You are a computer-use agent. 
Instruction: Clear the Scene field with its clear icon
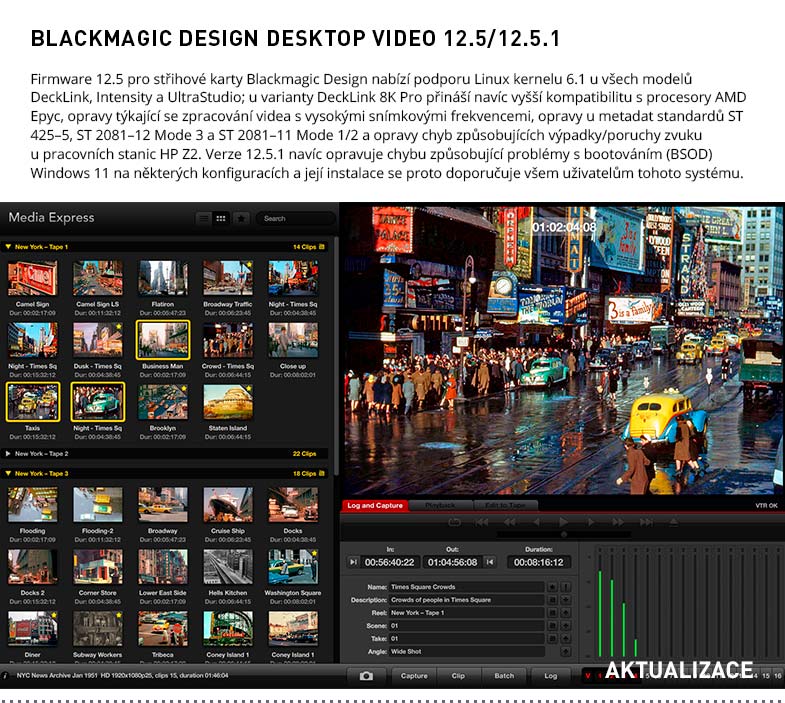(552, 626)
